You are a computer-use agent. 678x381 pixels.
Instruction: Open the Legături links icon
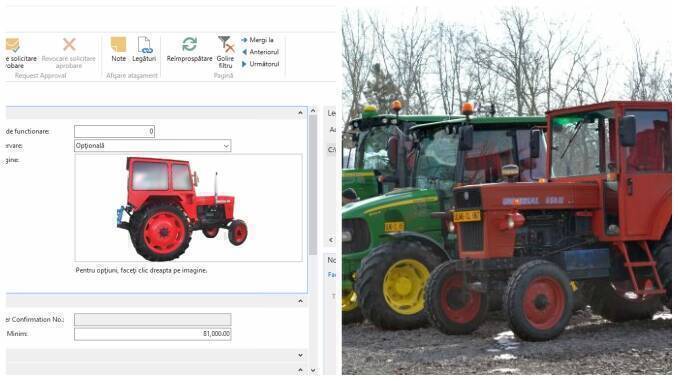[144, 45]
